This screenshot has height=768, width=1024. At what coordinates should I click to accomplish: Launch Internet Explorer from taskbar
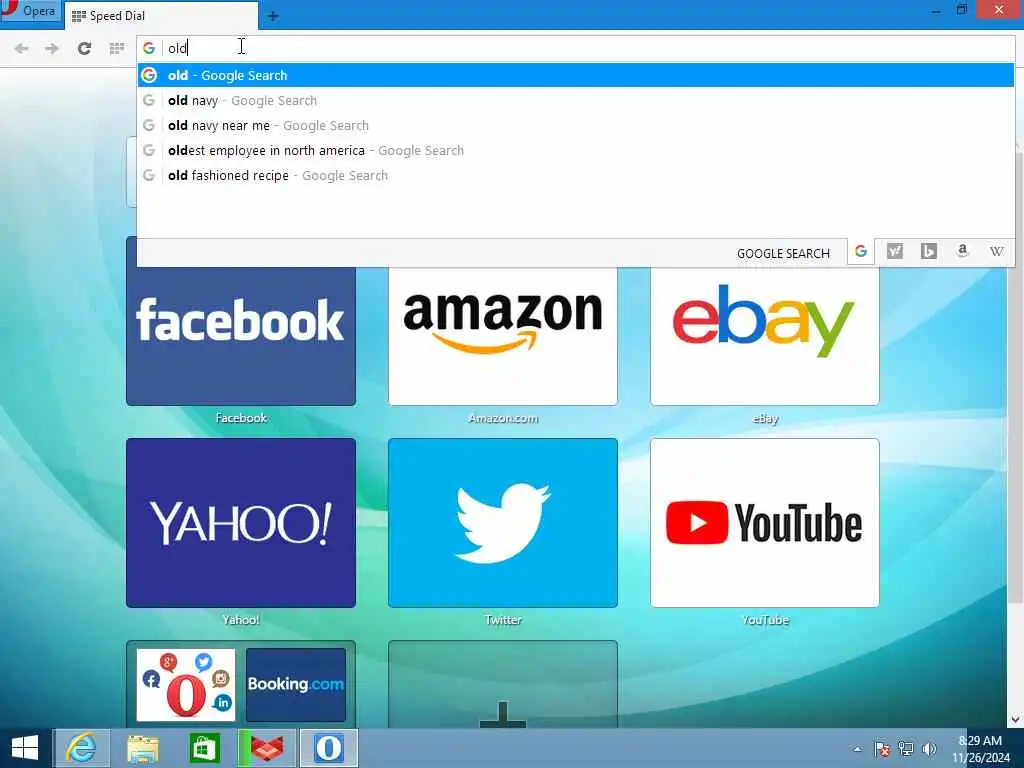[x=81, y=748]
